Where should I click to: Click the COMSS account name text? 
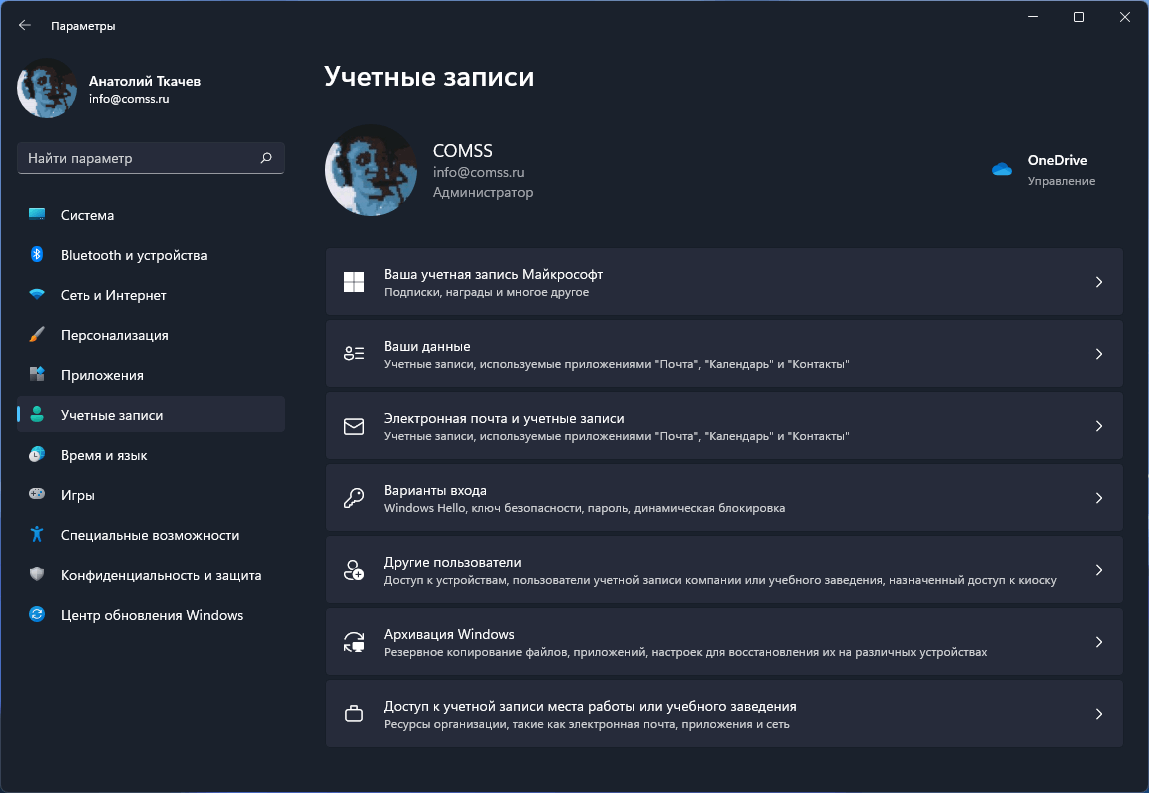pos(462,150)
